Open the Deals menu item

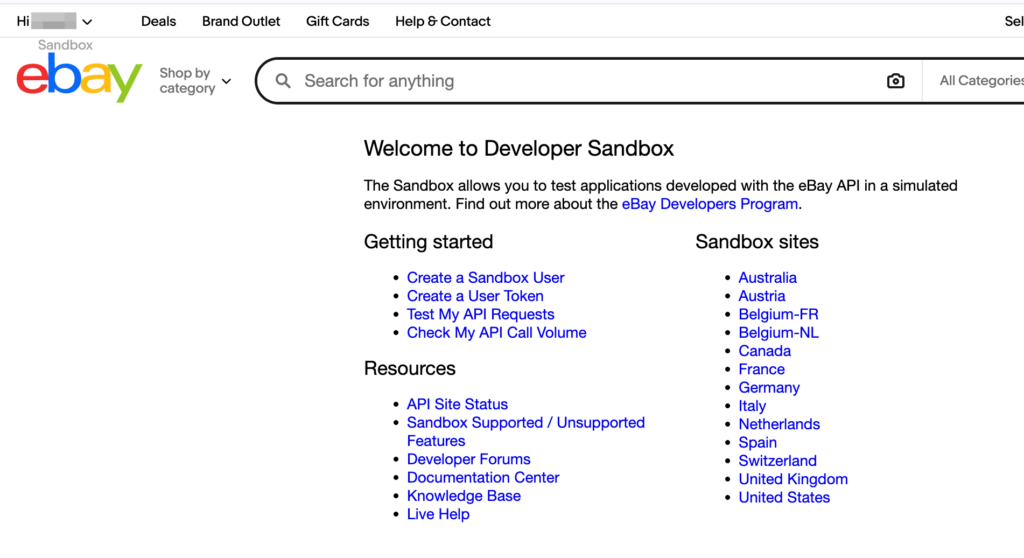pos(159,22)
